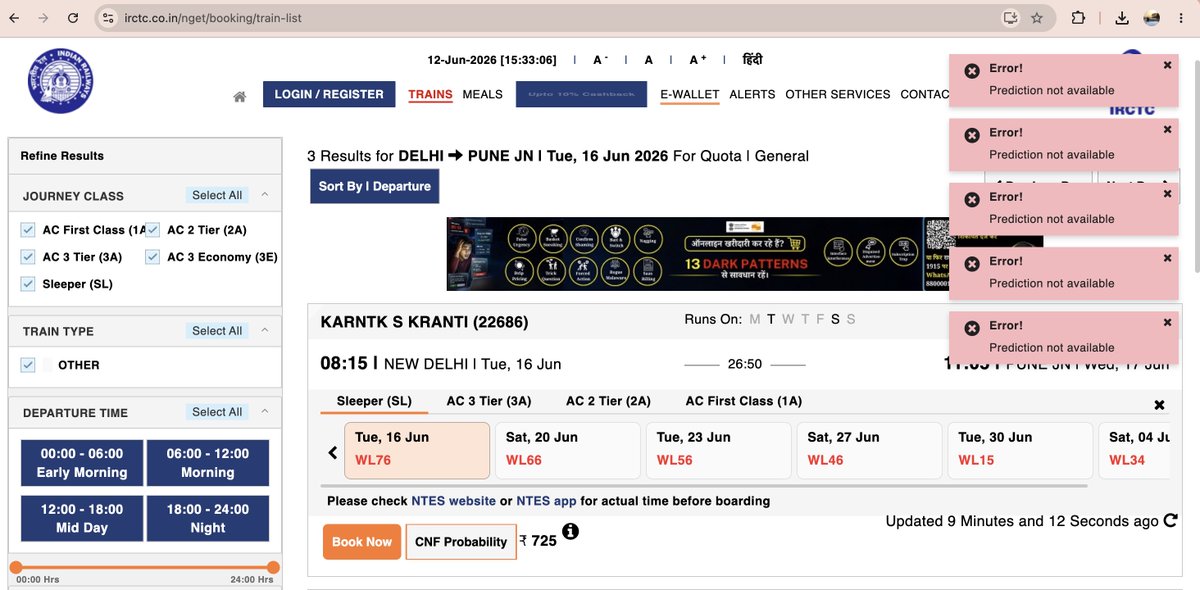Increase font size with A+

tap(698, 60)
